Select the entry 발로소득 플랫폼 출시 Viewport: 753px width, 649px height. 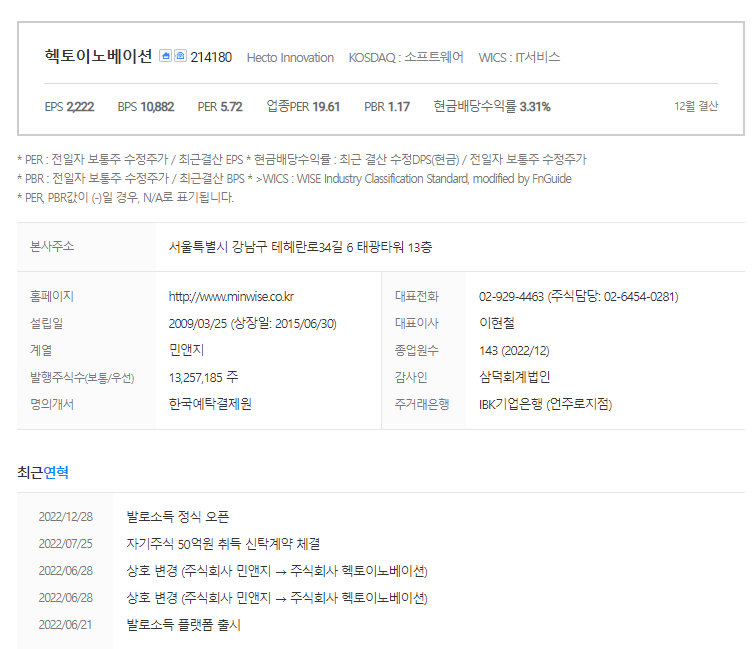183,625
